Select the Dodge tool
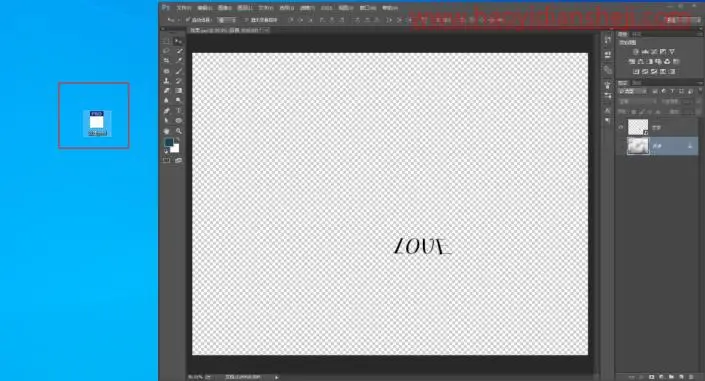Image resolution: width=705 pixels, height=381 pixels. pyautogui.click(x=178, y=101)
